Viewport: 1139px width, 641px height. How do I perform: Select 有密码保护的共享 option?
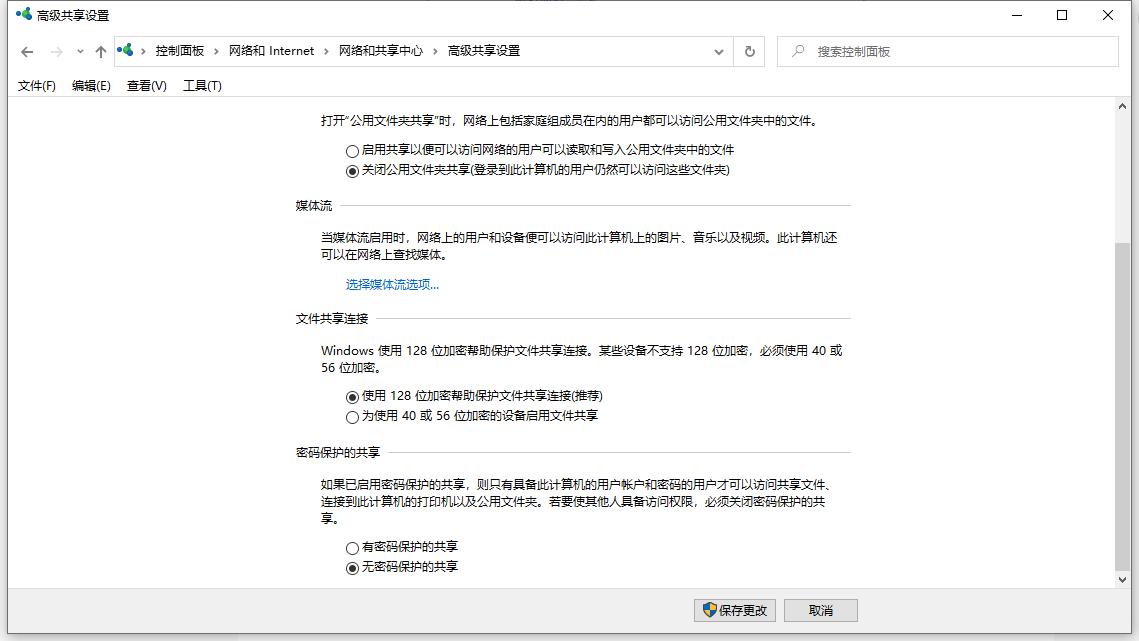point(352,547)
